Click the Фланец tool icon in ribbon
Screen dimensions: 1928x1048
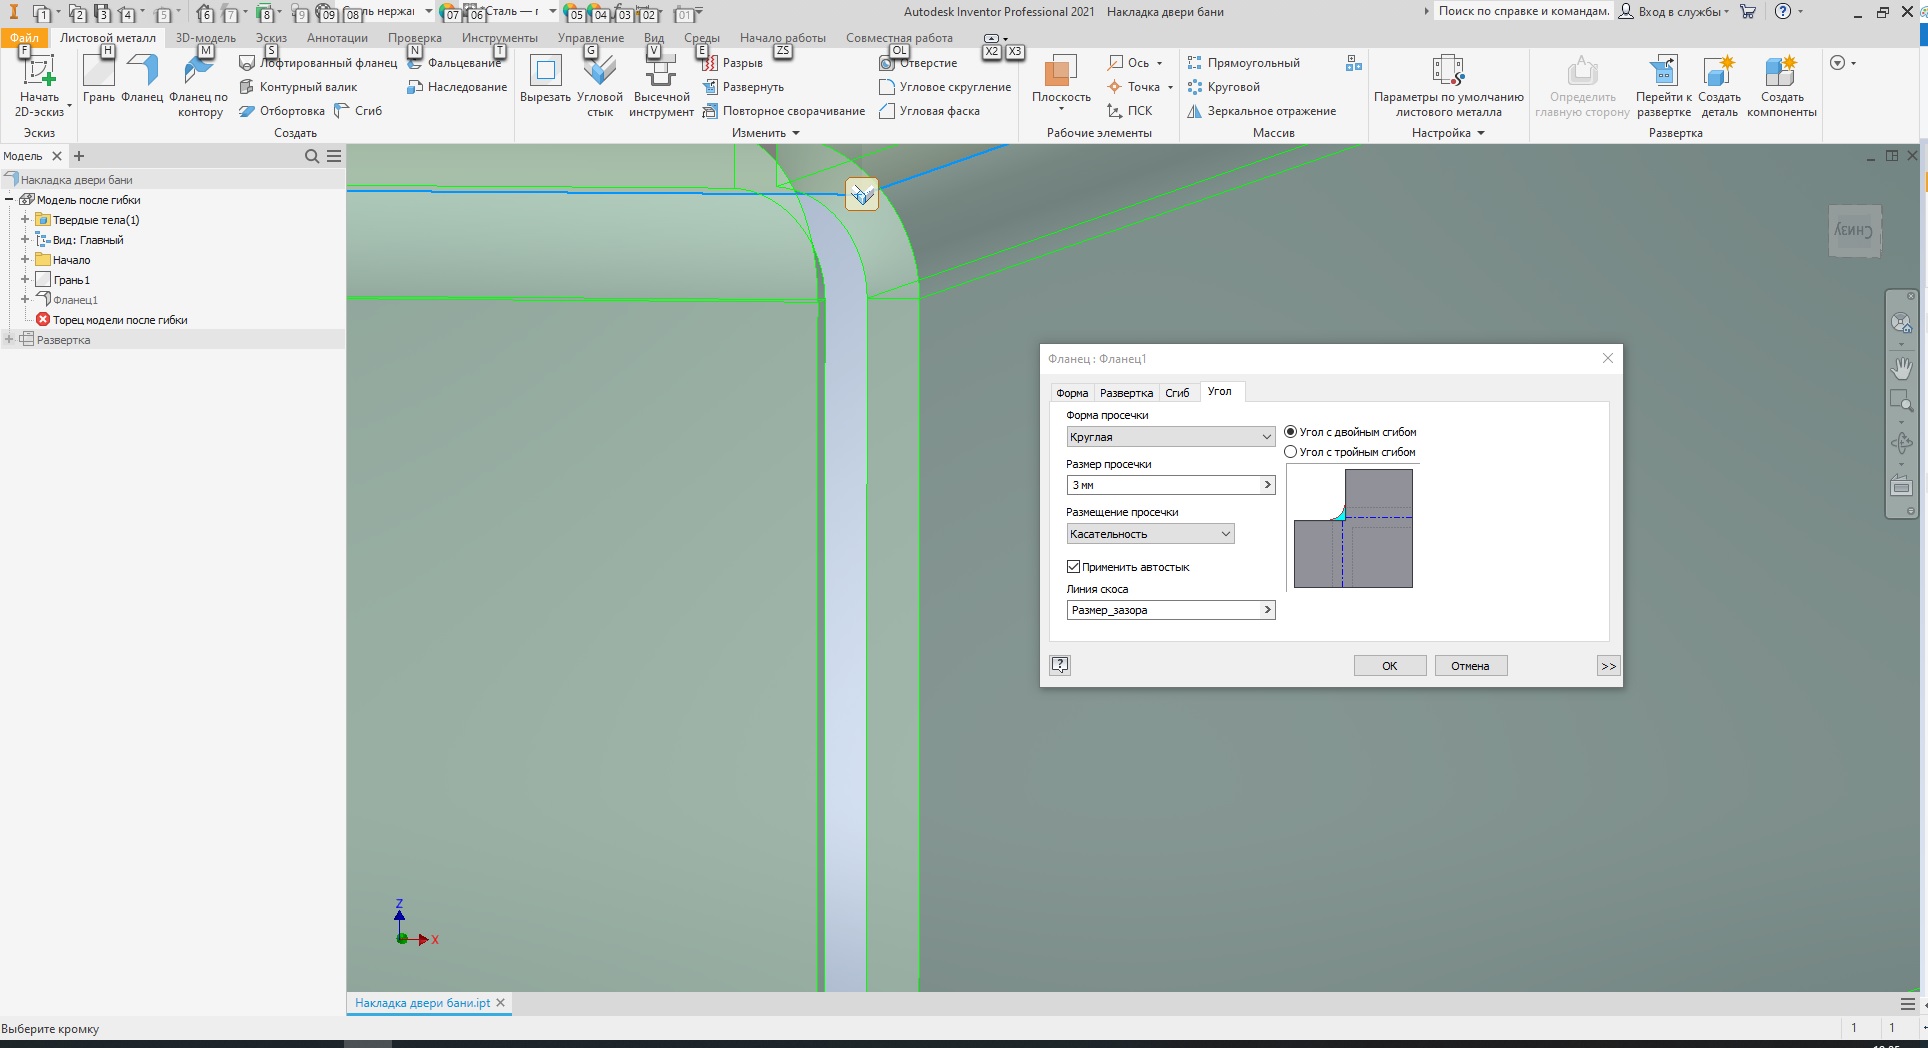pos(142,75)
